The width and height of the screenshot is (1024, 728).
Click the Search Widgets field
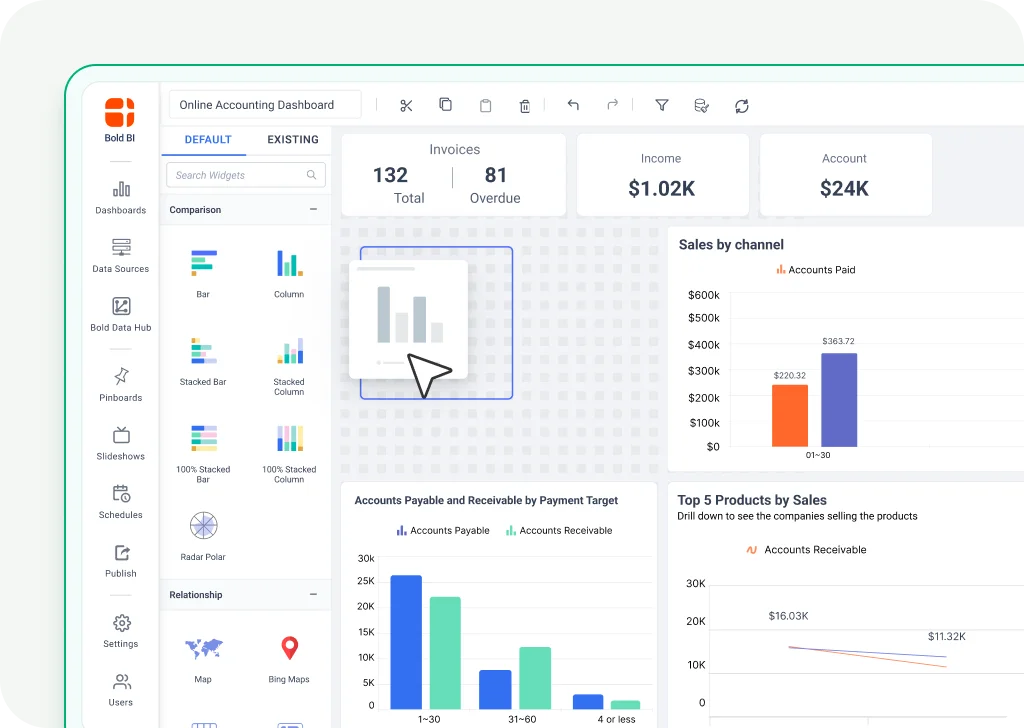pos(246,175)
